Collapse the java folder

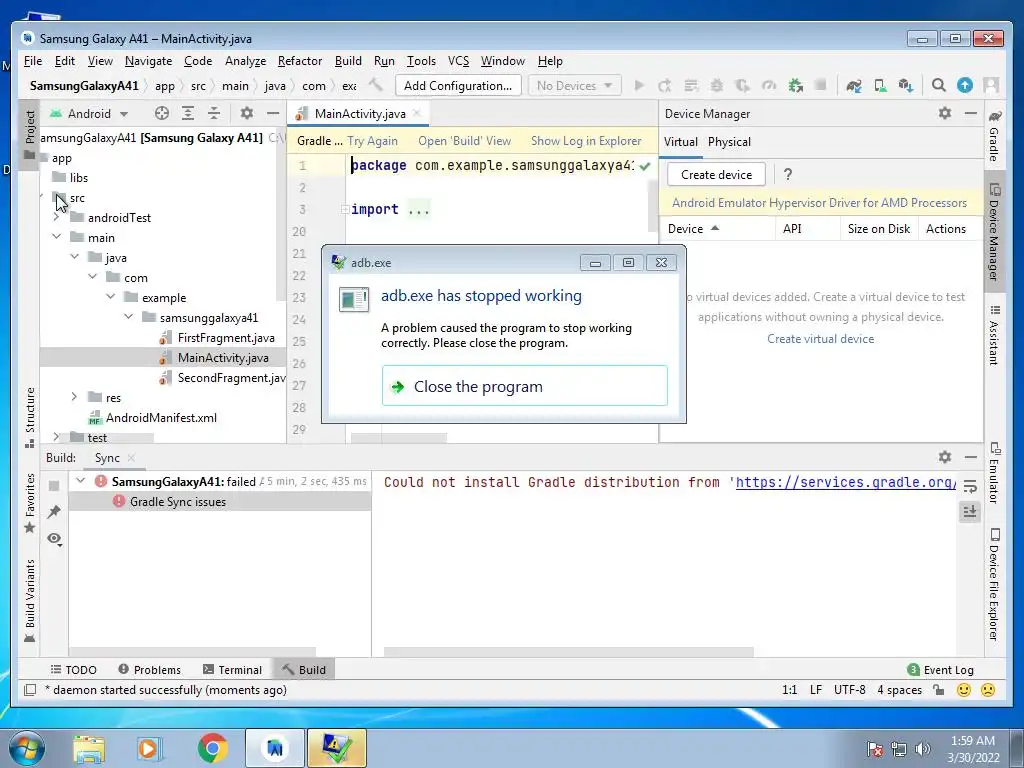[75, 257]
